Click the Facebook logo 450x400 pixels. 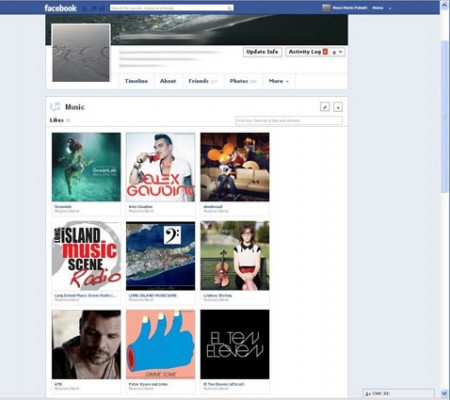(x=60, y=8)
